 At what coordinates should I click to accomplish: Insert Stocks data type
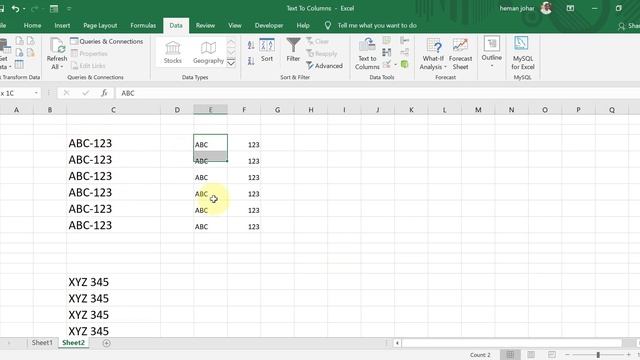point(173,52)
